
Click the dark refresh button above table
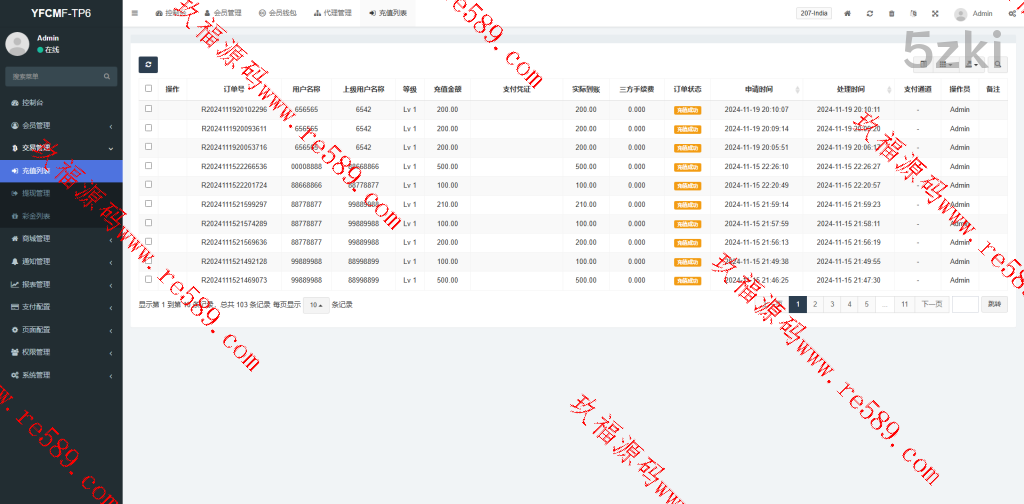click(148, 65)
